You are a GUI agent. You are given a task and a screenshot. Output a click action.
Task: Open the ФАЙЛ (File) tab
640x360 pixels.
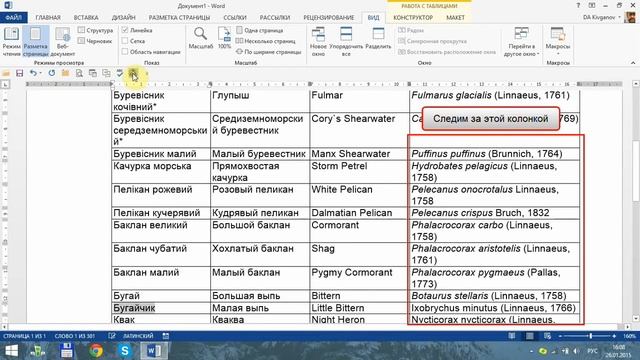pos(13,18)
